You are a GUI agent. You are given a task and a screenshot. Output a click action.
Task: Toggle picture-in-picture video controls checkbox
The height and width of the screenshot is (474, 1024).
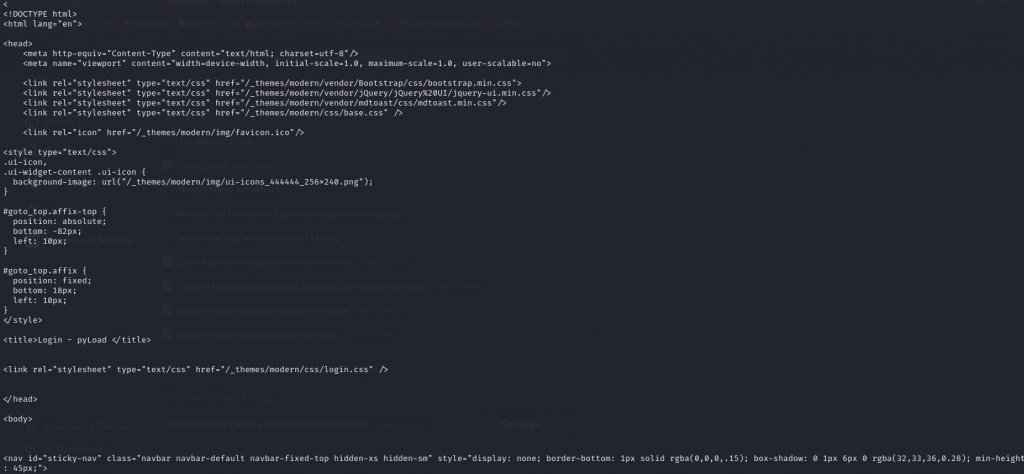[x=168, y=261]
